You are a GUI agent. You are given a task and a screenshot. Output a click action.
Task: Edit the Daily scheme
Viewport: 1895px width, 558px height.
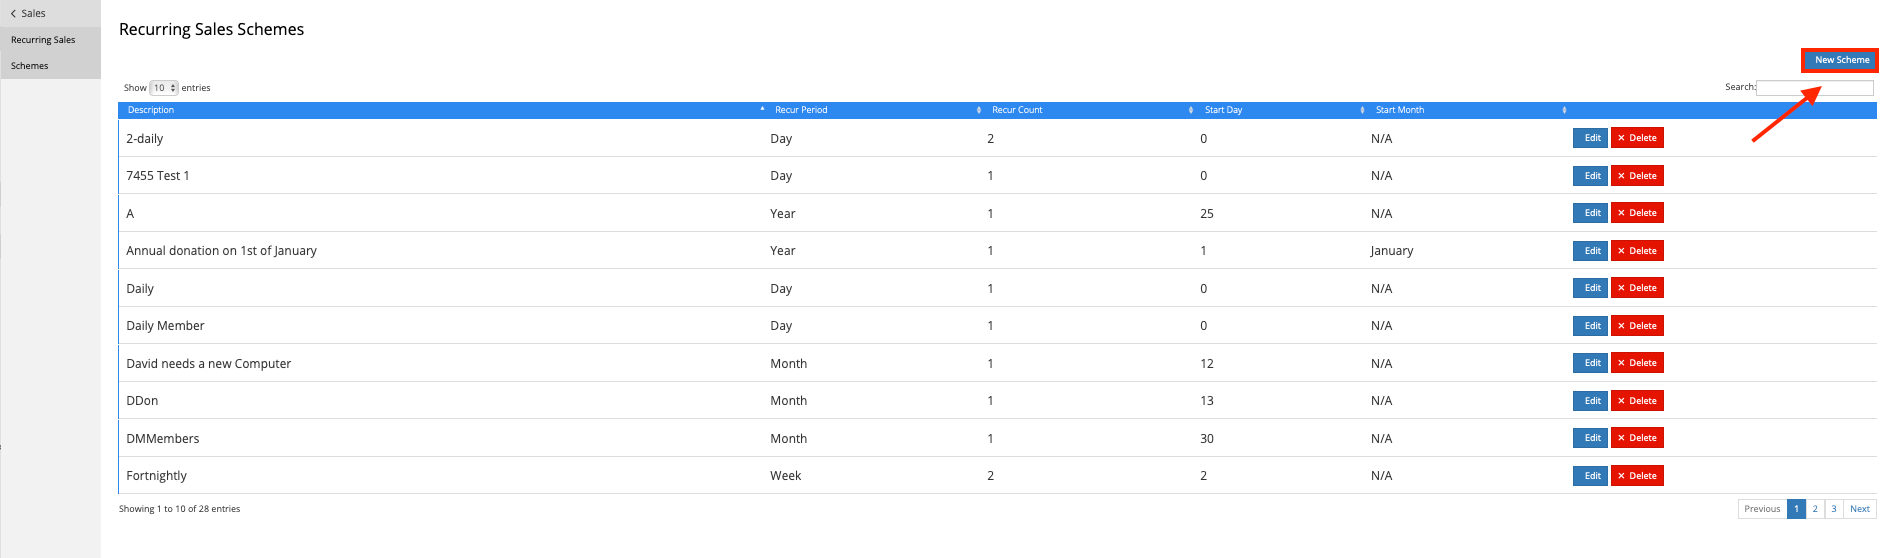(x=1590, y=288)
